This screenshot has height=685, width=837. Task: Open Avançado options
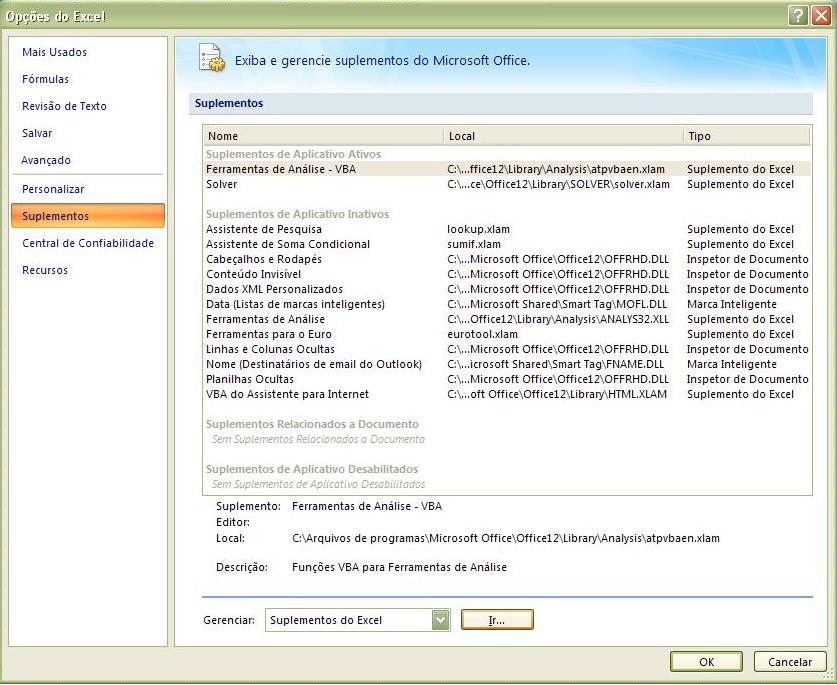(46, 160)
